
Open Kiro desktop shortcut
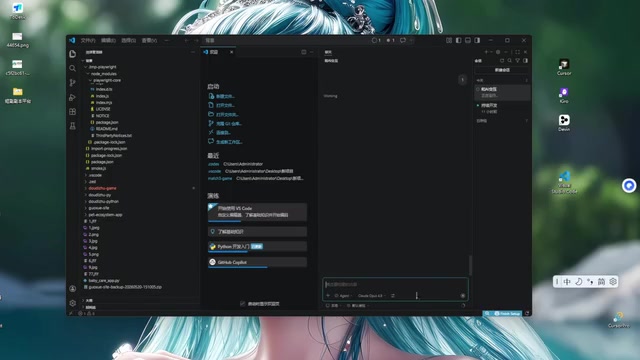564,96
